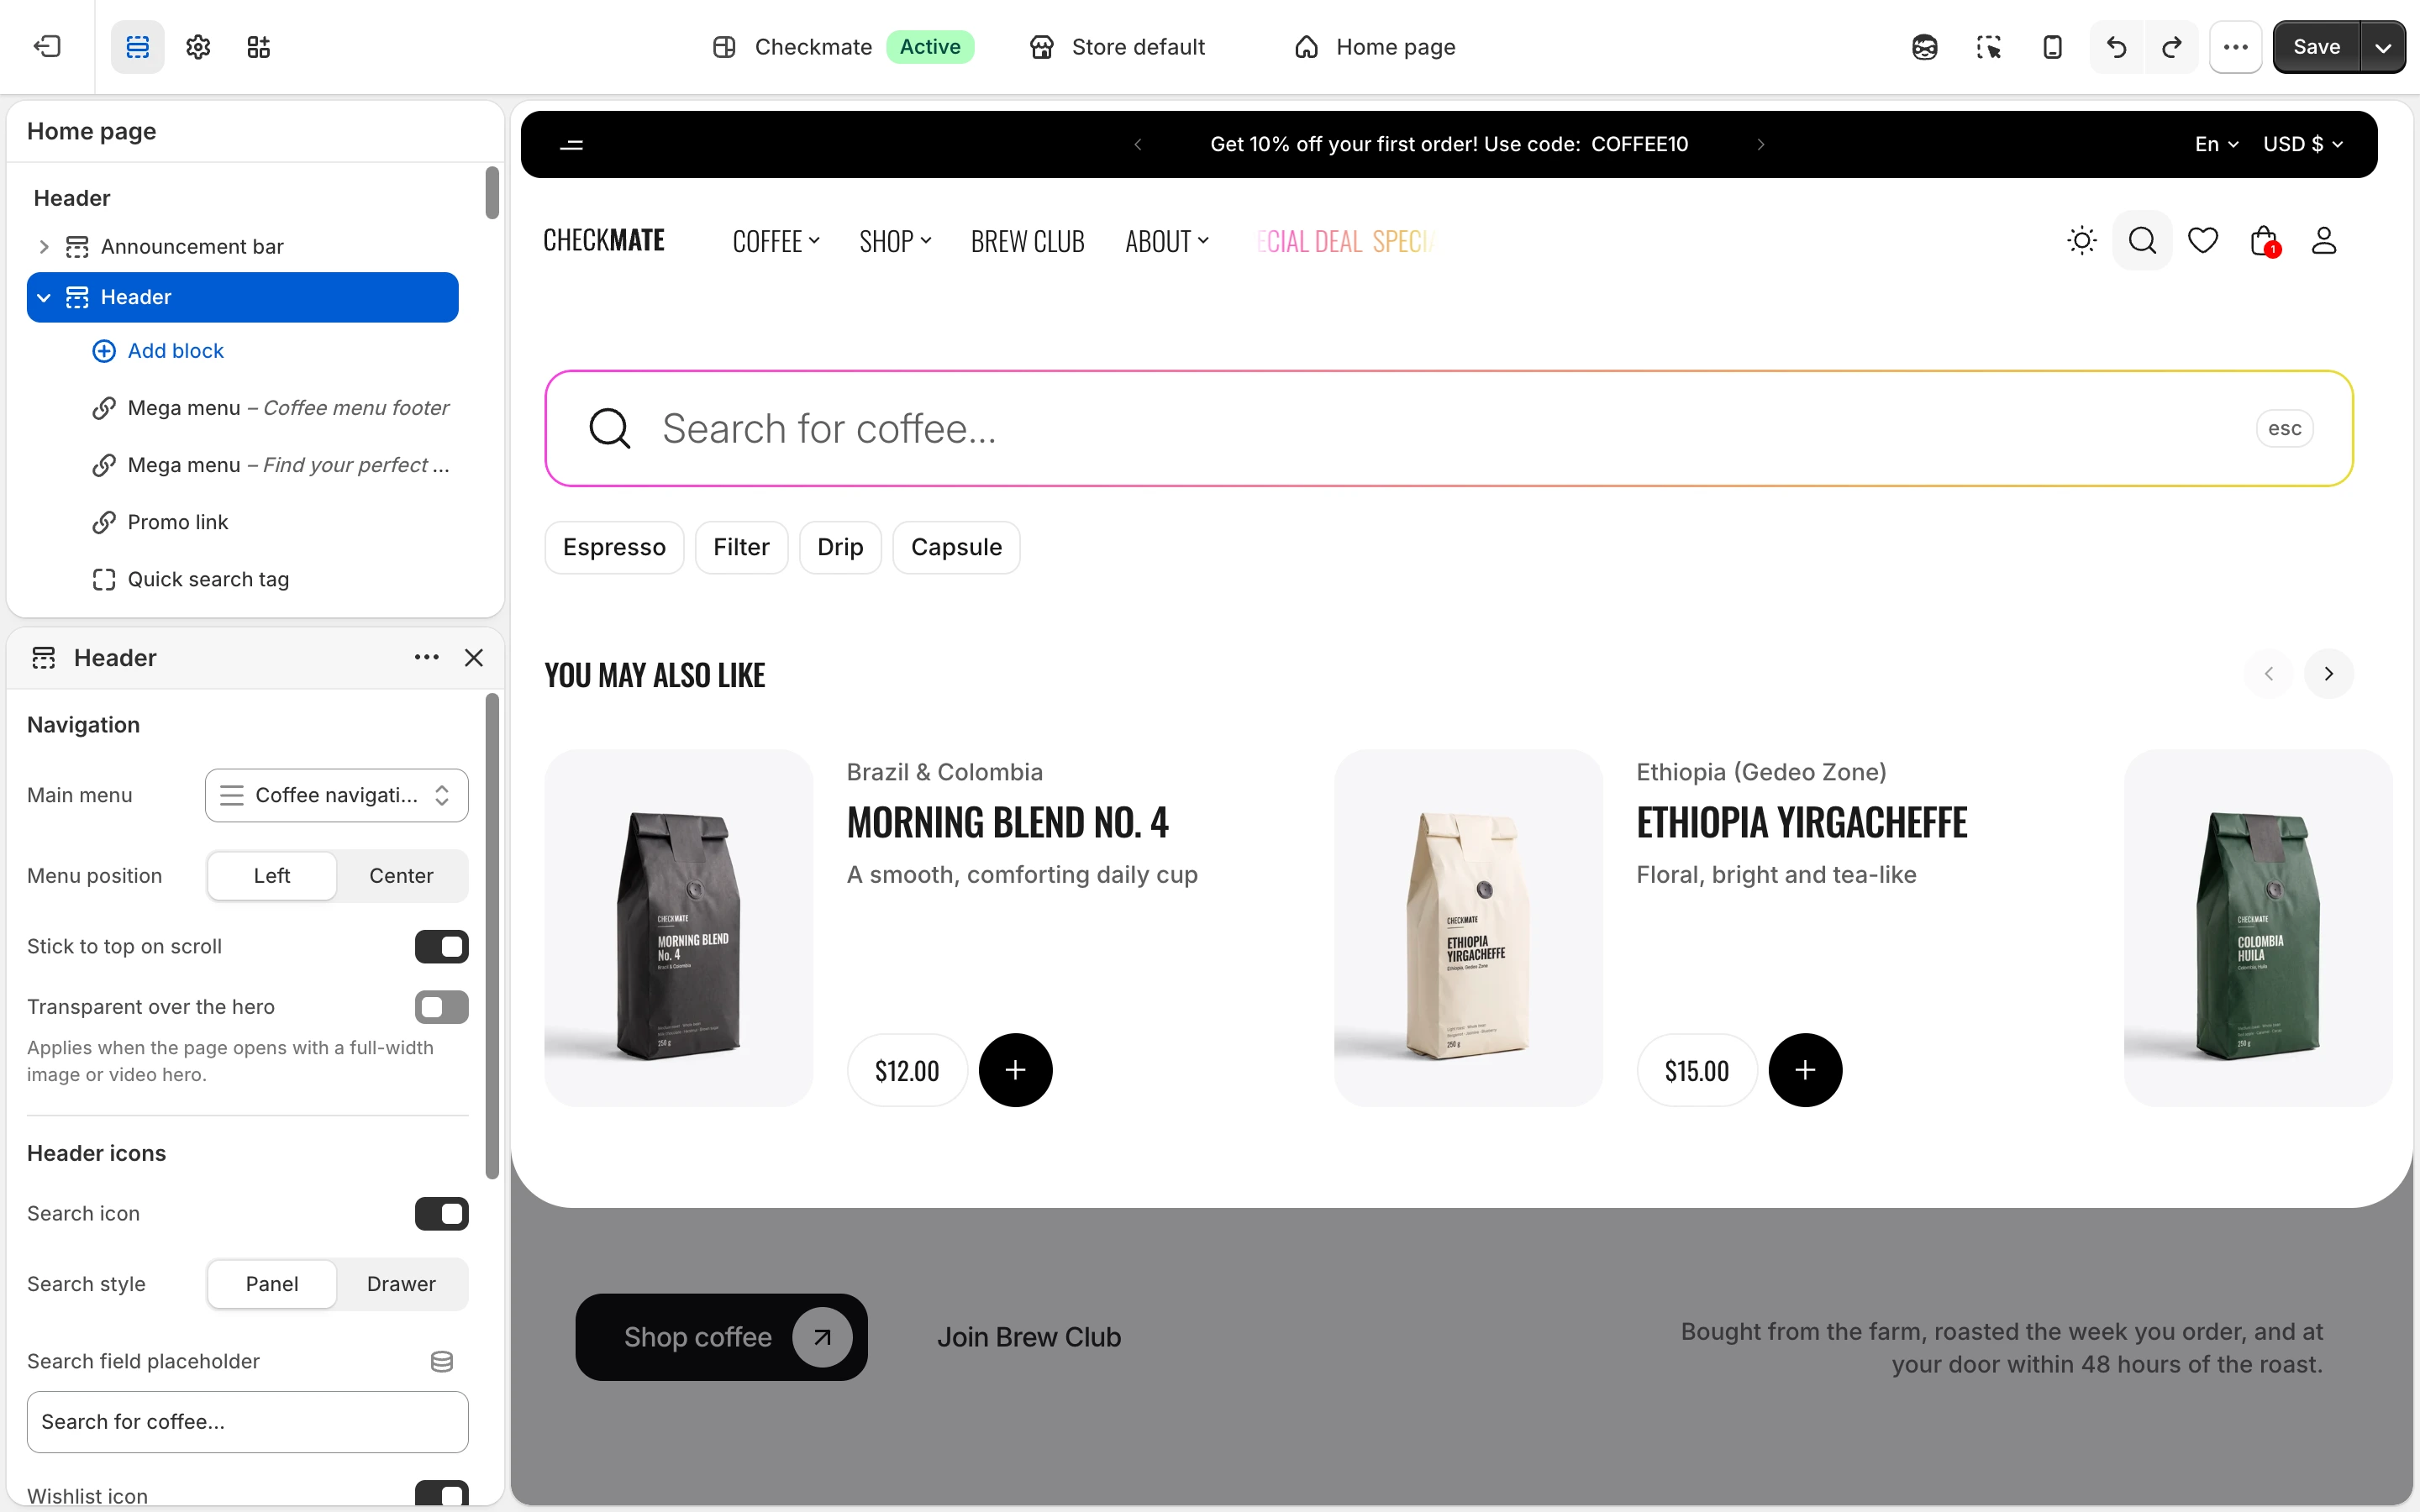Enable Transparent over the hero
Viewport: 2420px width, 1512px height.
pyautogui.click(x=441, y=1007)
